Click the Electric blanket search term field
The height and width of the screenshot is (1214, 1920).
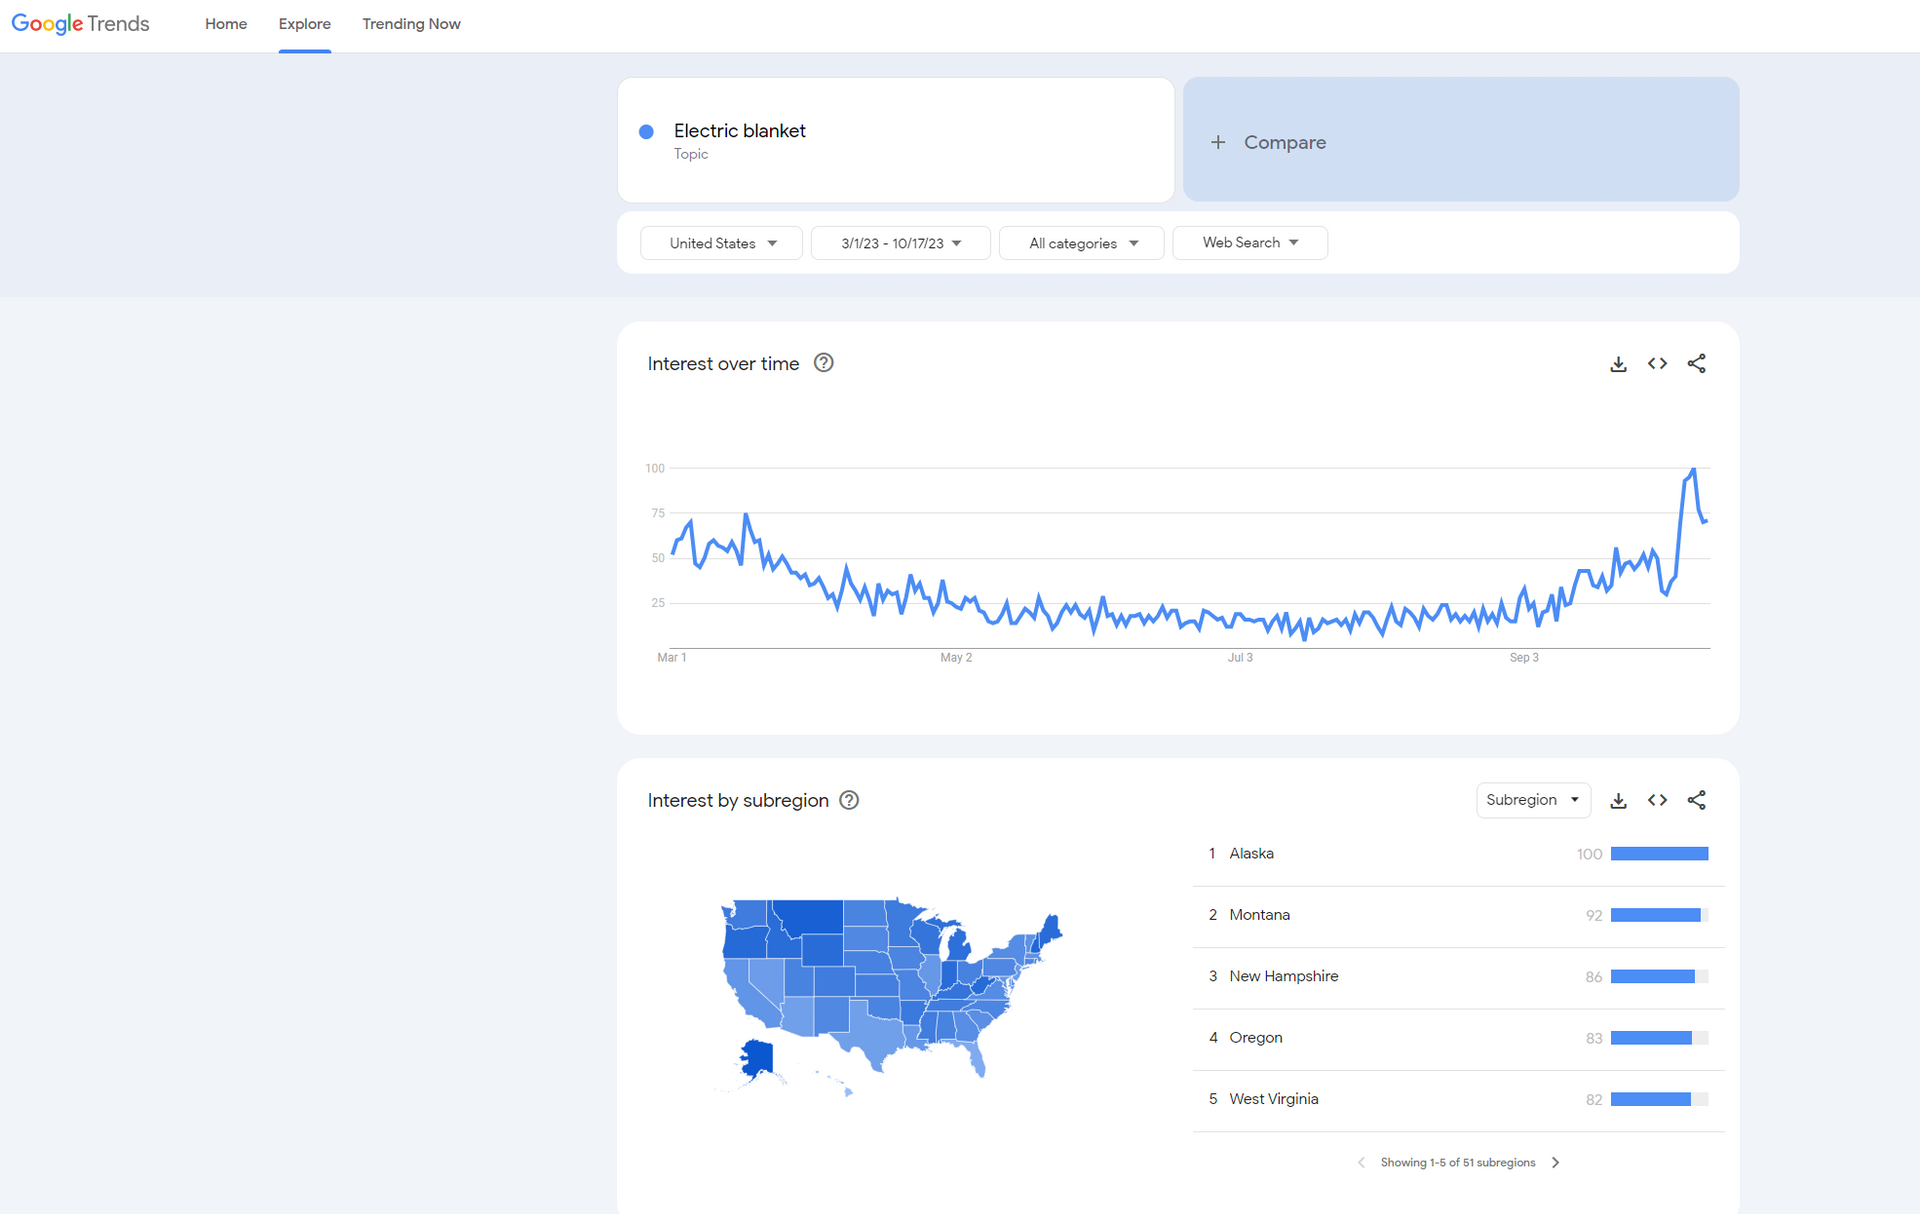point(895,140)
